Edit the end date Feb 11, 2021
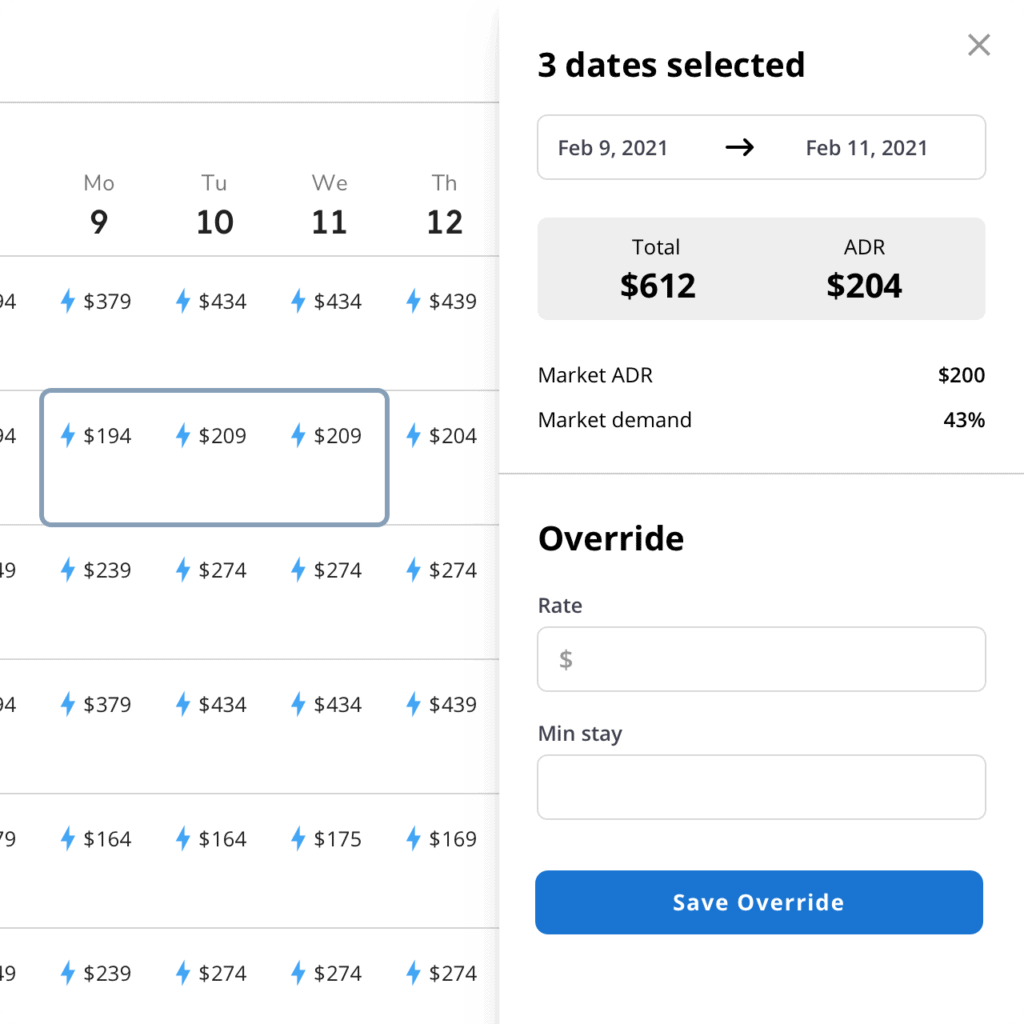Viewport: 1024px width, 1024px height. click(866, 148)
